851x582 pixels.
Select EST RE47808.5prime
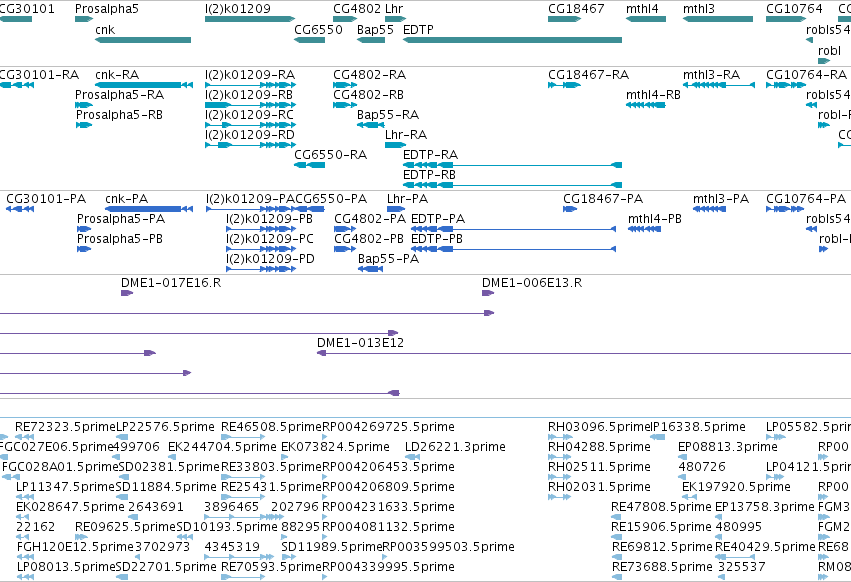click(x=661, y=507)
